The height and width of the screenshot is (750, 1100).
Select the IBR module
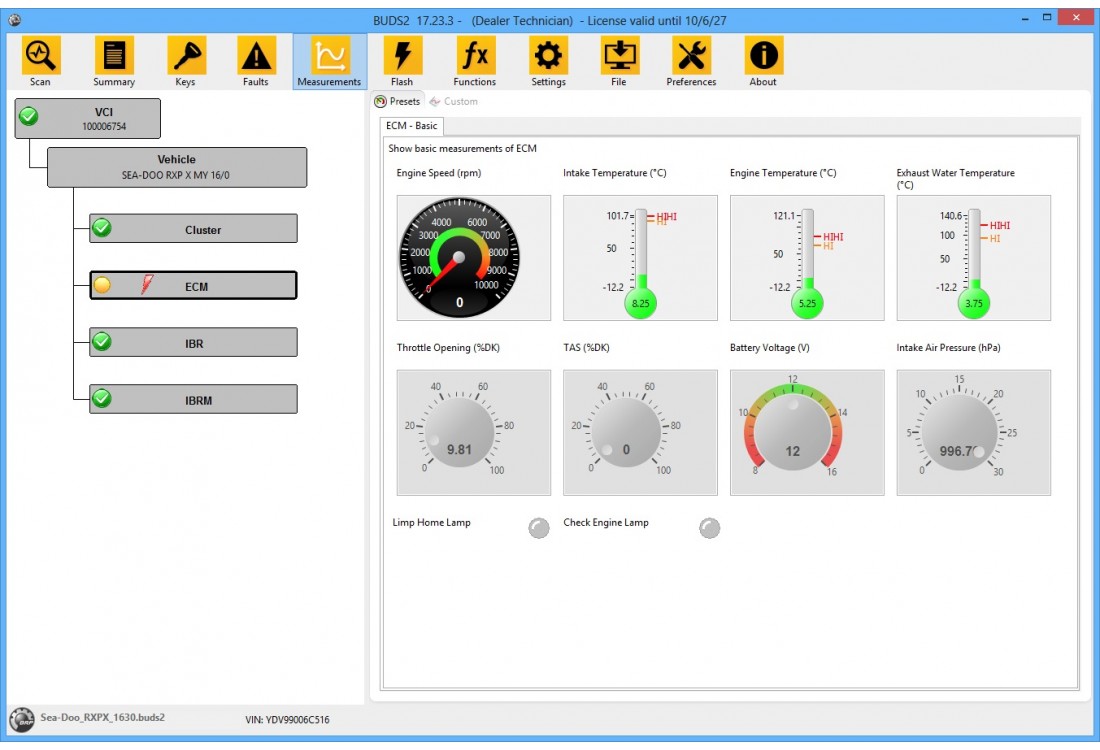[x=192, y=341]
